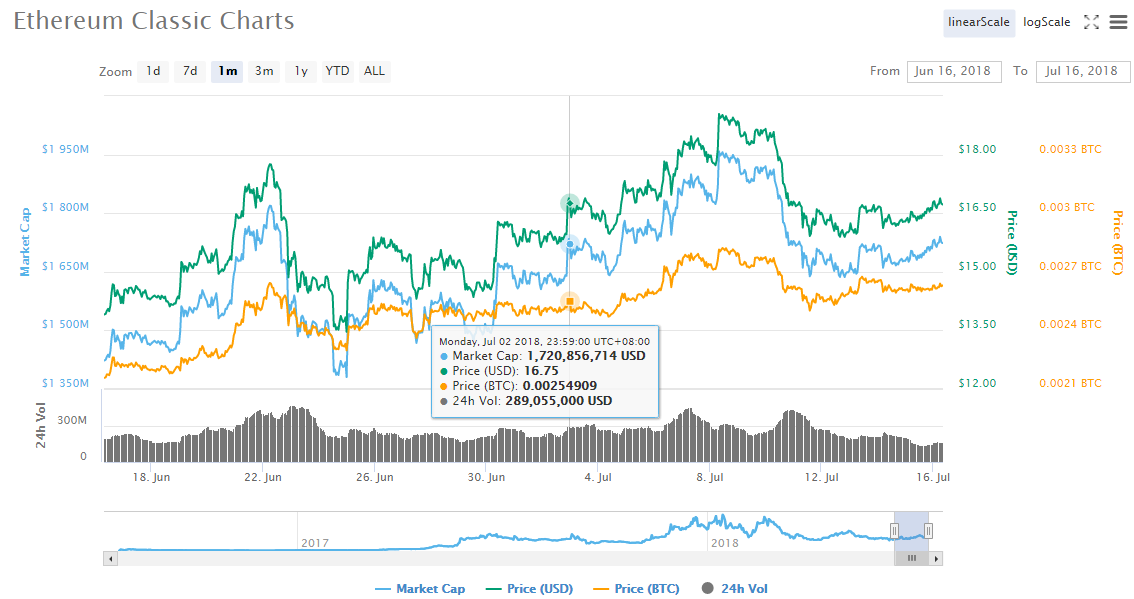Screen dimensions: 1134x599
Task: Open the chart hamburger menu icon
Action: [x=1118, y=22]
